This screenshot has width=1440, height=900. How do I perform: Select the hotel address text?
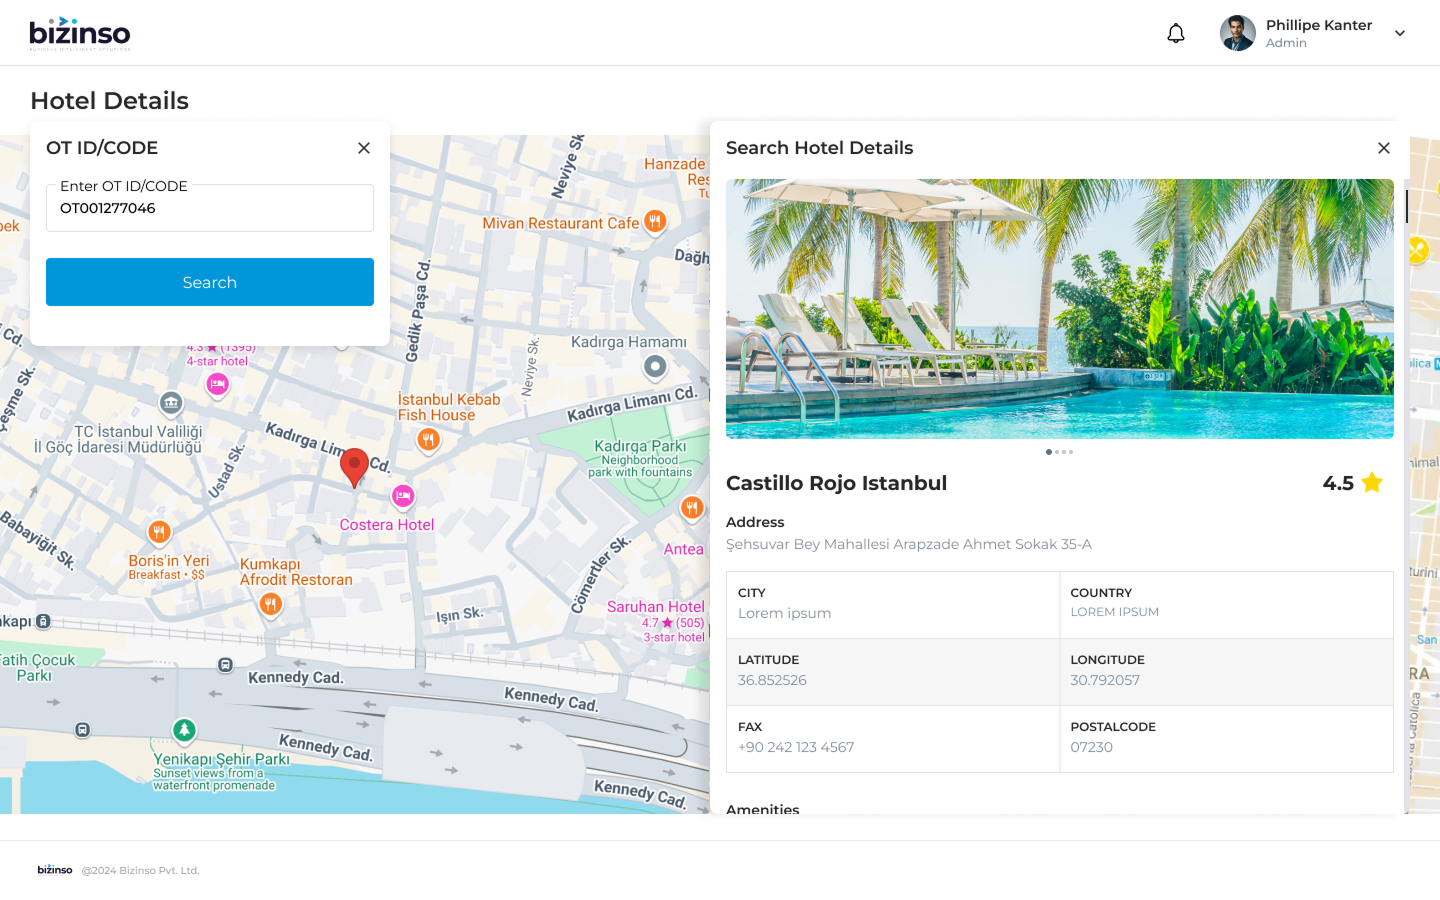pos(909,544)
